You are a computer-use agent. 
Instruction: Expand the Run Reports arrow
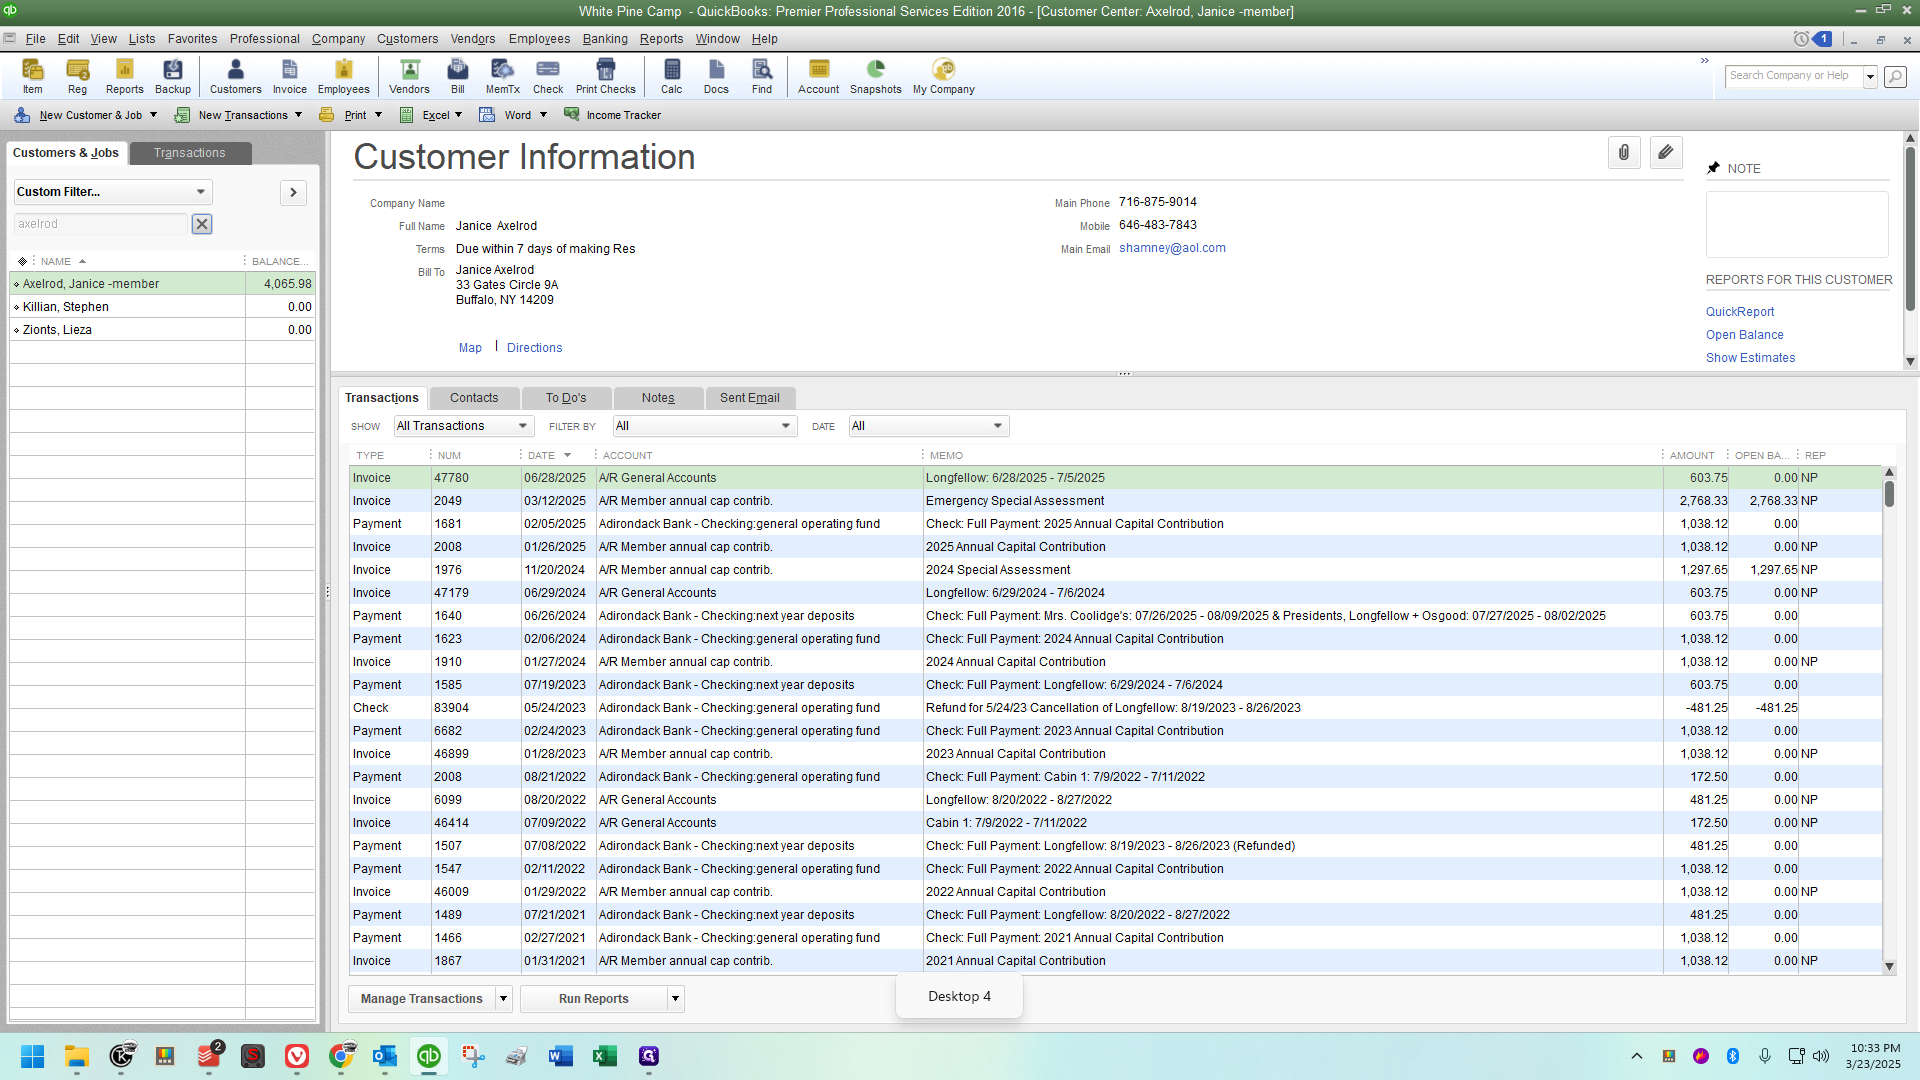(x=676, y=998)
